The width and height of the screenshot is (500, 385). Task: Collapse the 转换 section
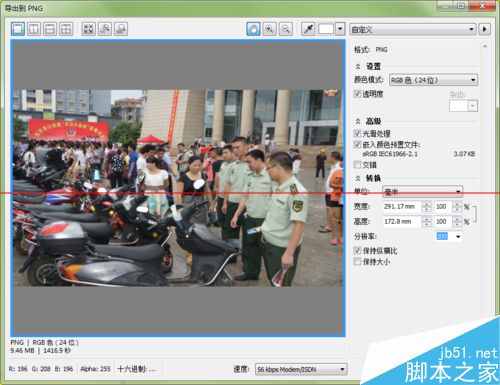pos(358,178)
